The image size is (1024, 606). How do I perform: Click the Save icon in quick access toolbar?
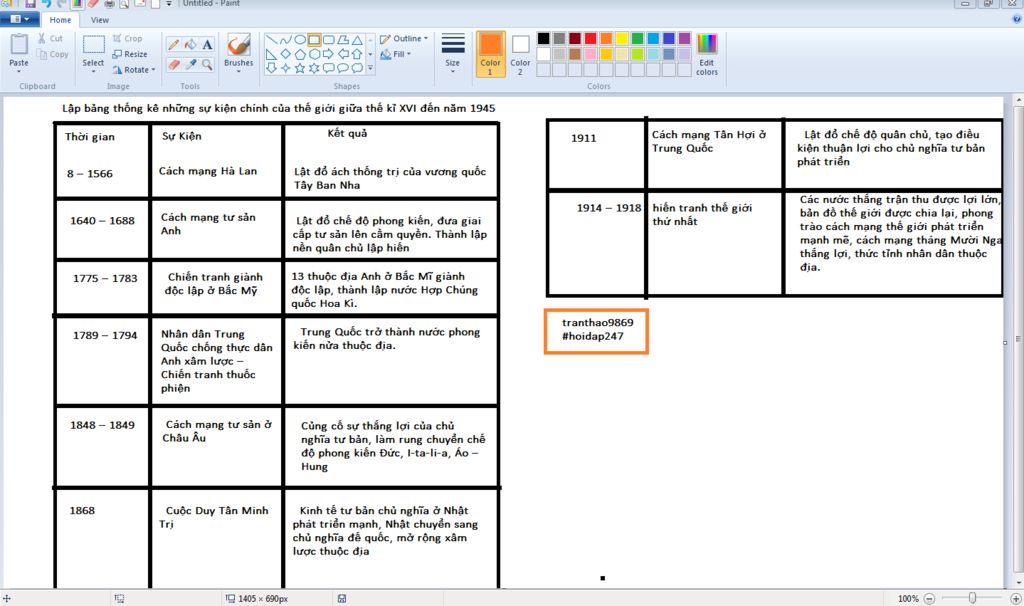pos(30,4)
